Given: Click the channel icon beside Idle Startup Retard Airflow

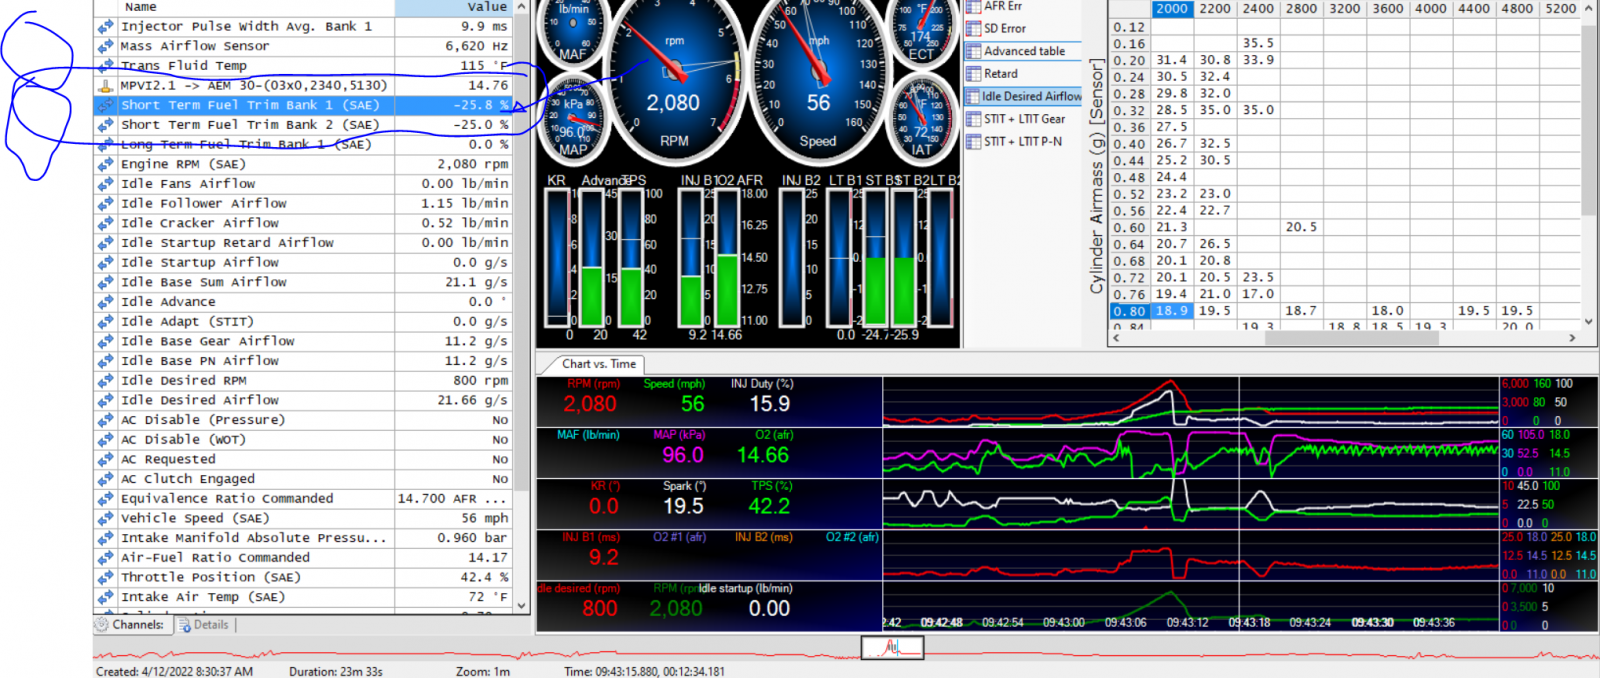Looking at the screenshot, I should [105, 243].
